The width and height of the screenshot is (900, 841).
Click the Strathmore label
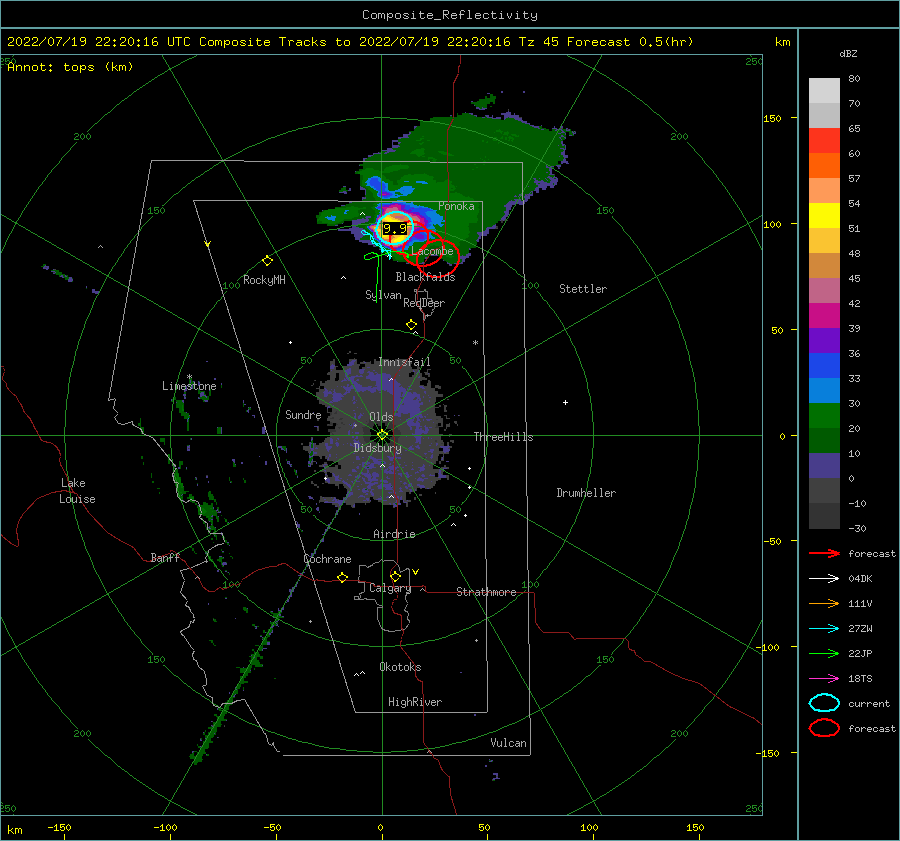486,592
